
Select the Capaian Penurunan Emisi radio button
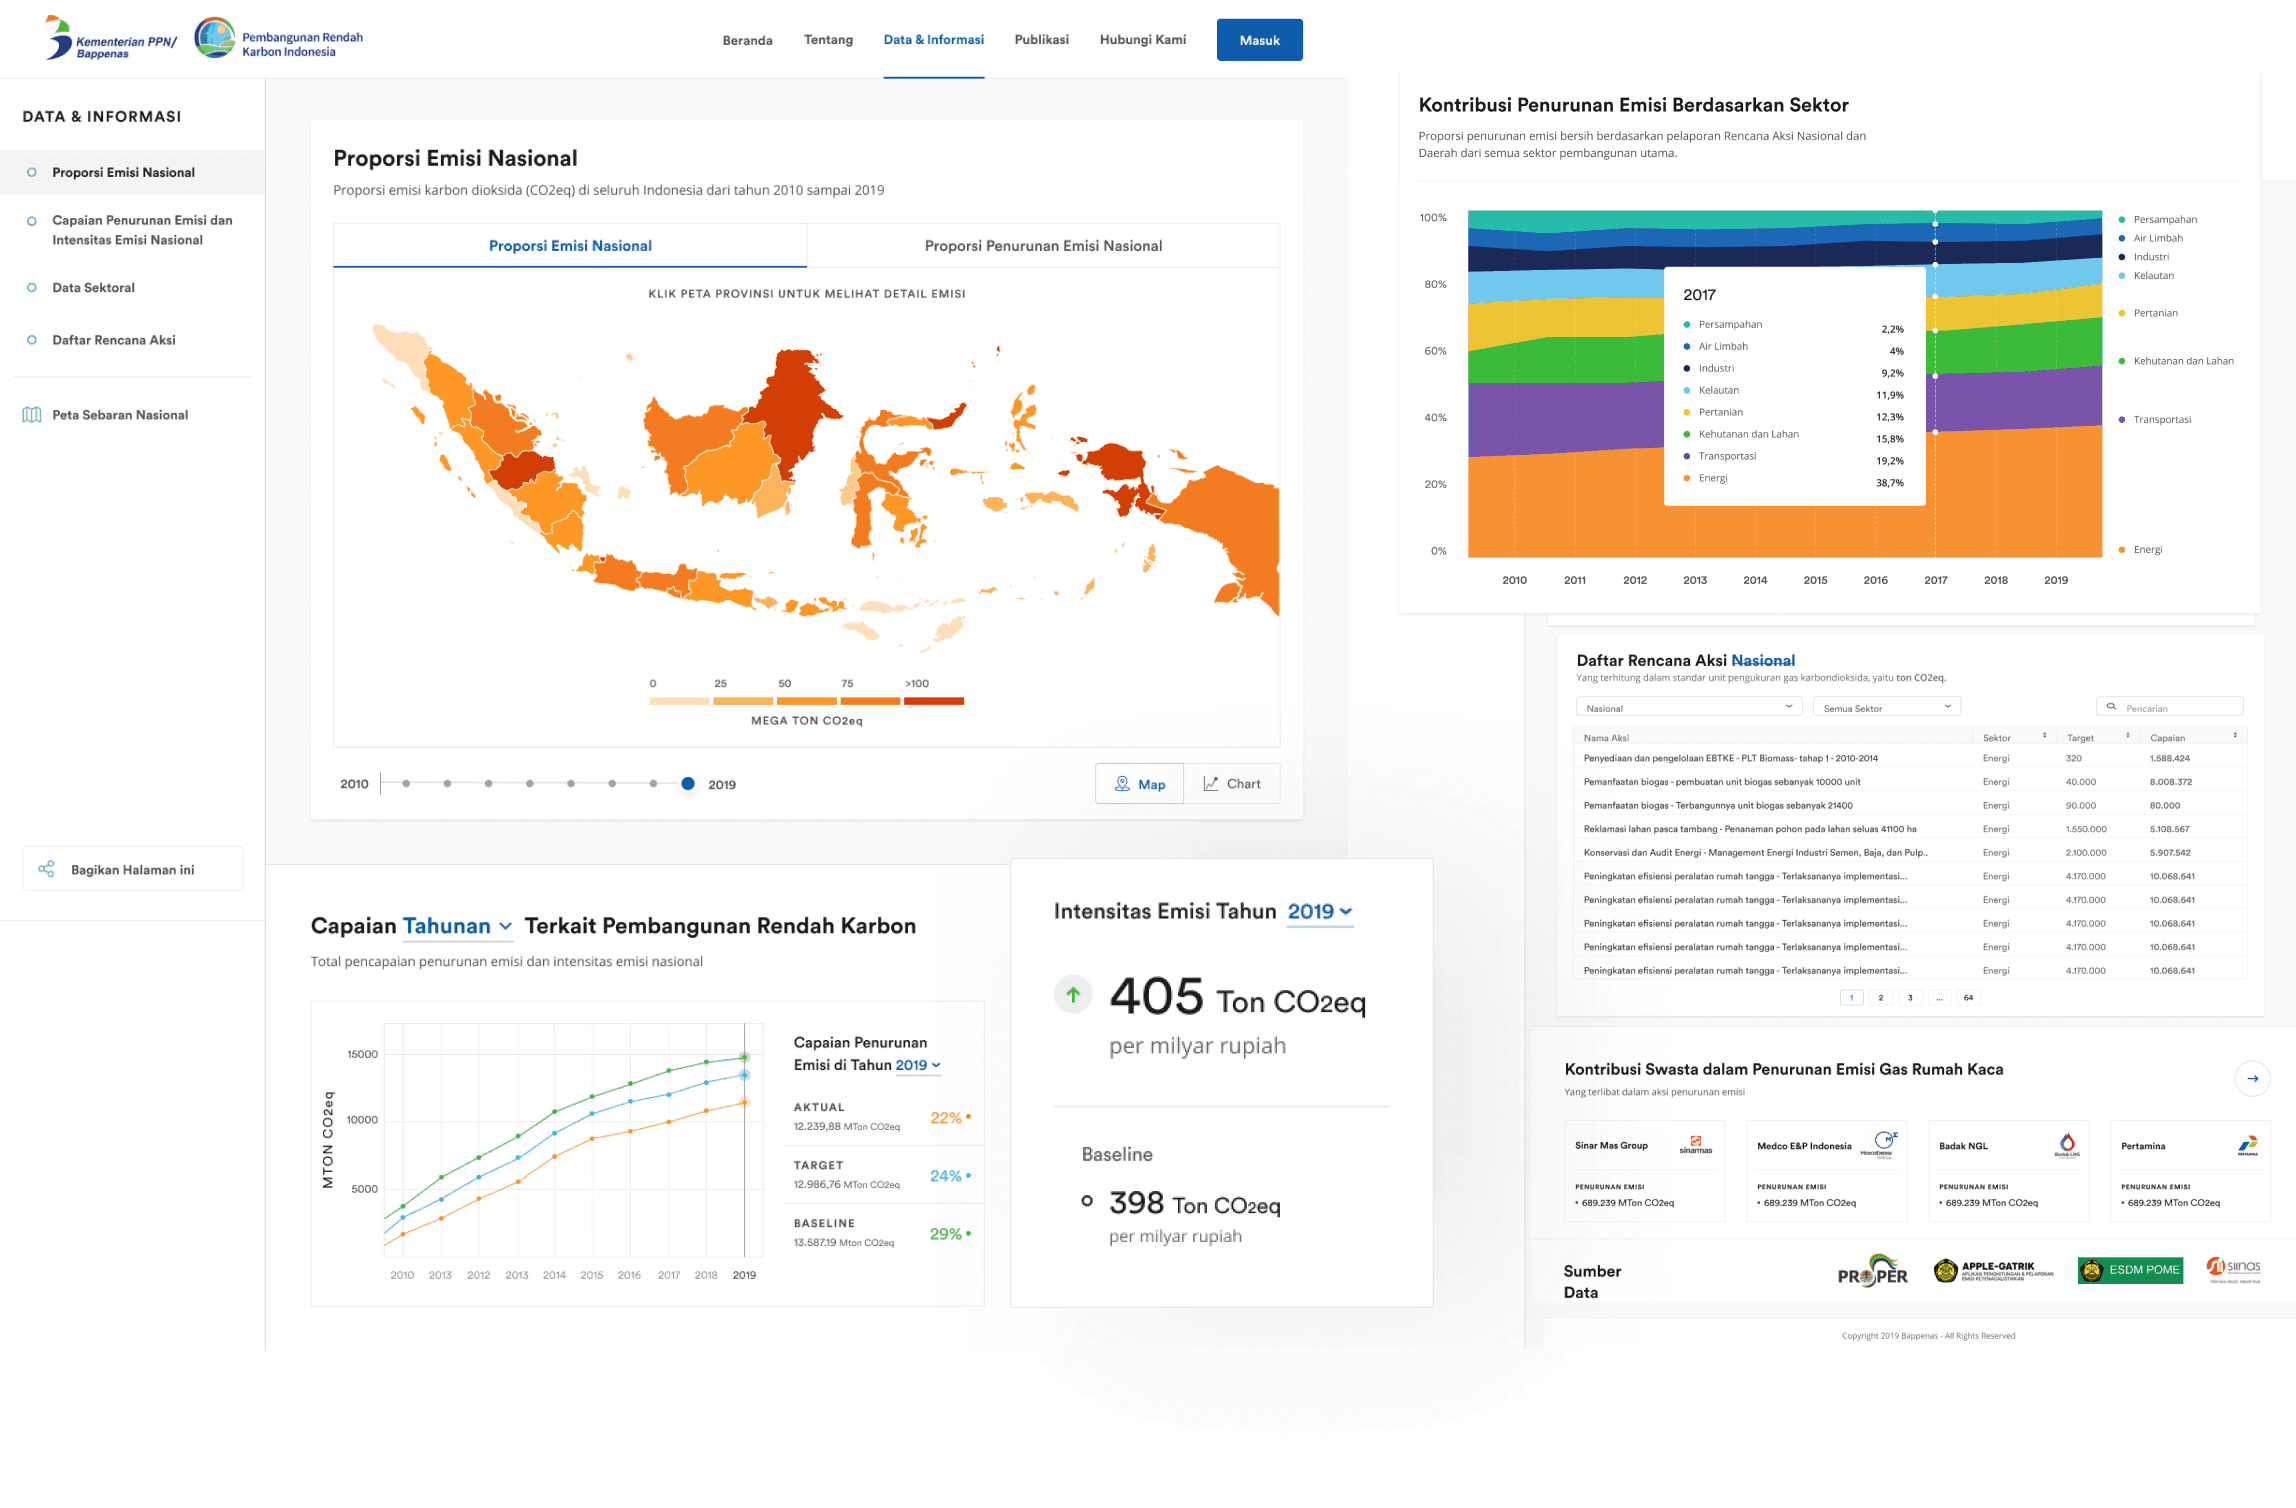(x=32, y=221)
